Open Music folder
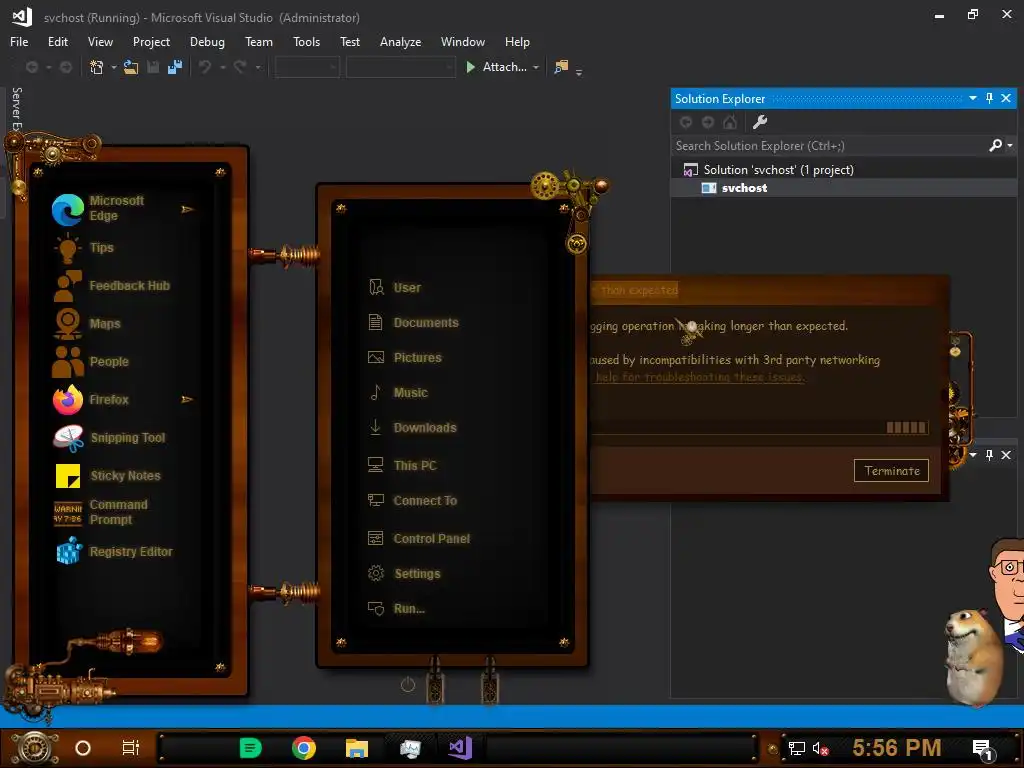 (x=398, y=392)
